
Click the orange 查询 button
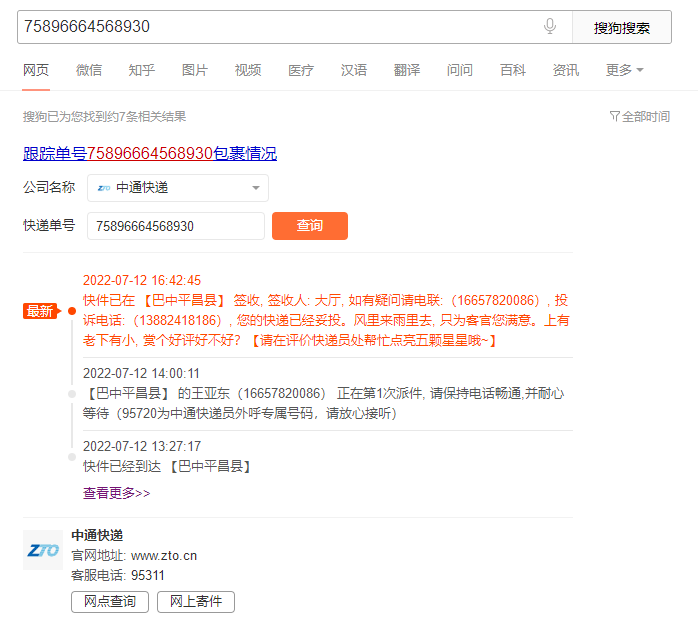pos(310,226)
